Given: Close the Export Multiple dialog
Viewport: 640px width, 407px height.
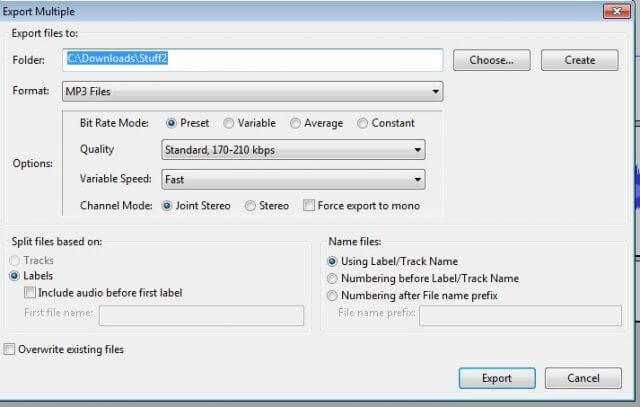Looking at the screenshot, I should click(617, 11).
